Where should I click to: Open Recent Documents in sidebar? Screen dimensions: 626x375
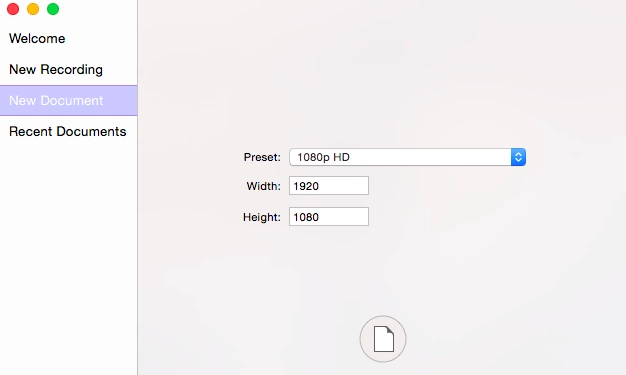[x=68, y=131]
